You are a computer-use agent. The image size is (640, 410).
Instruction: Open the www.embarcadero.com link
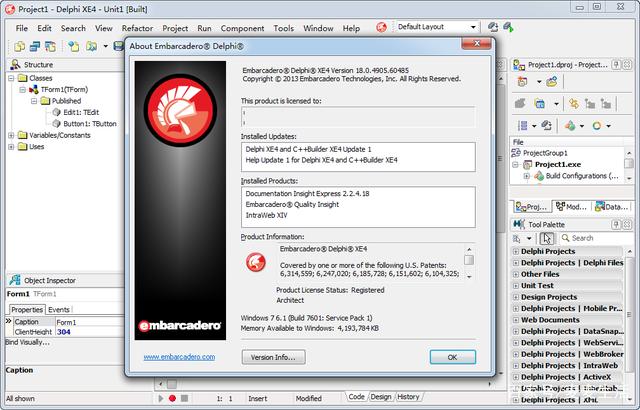[x=179, y=357]
